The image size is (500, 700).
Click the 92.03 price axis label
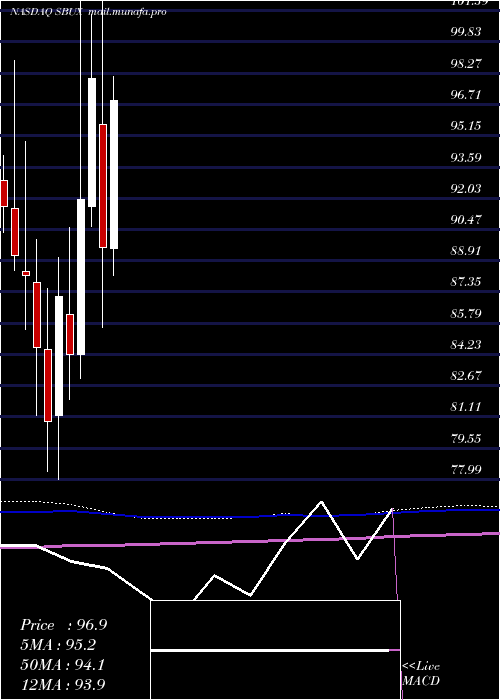click(x=466, y=188)
